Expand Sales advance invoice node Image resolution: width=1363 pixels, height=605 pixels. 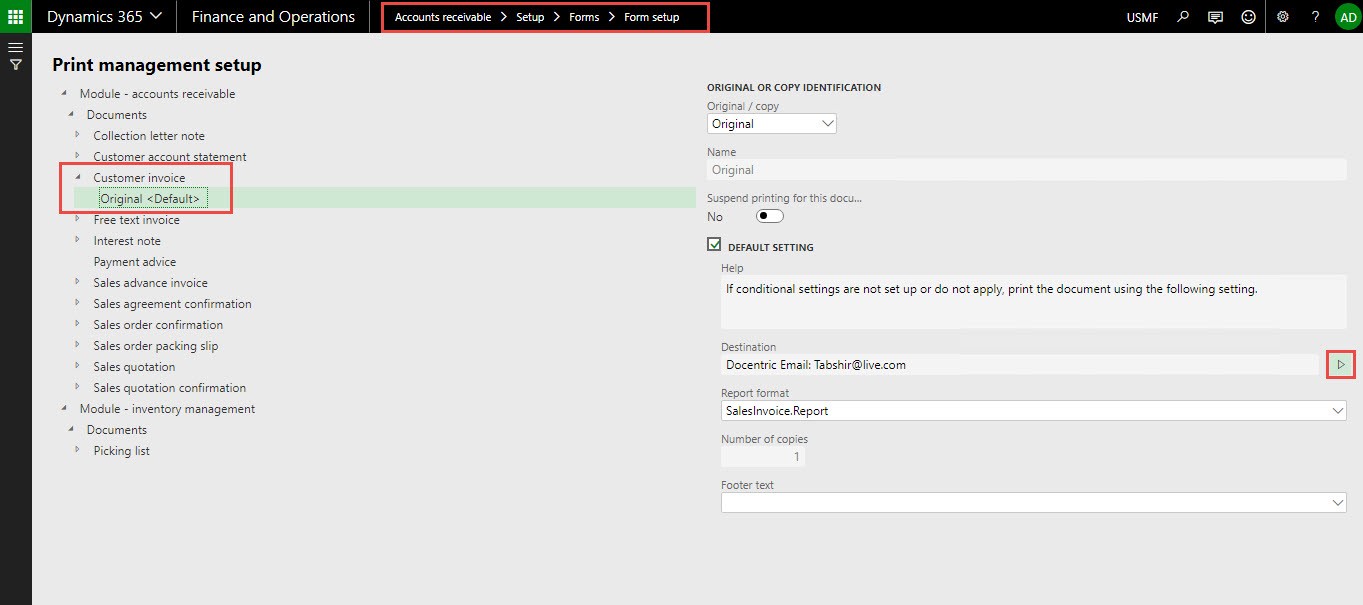tap(79, 283)
